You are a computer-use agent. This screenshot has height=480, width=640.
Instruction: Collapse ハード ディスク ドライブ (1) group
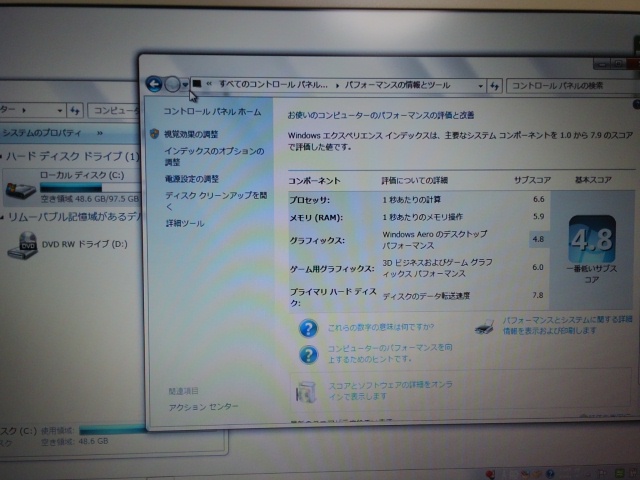point(2,157)
